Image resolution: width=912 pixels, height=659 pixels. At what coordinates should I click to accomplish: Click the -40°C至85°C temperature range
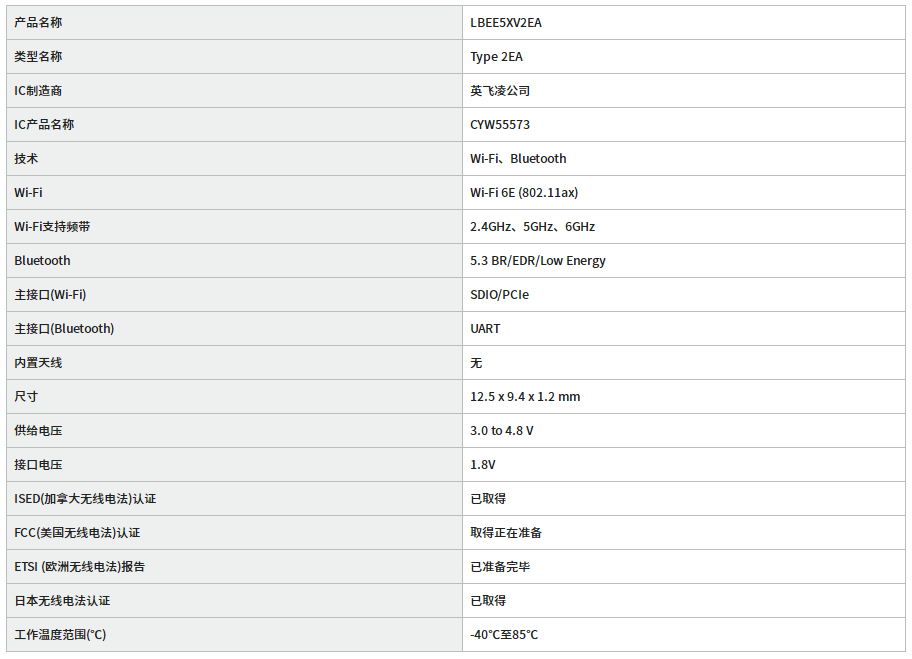click(x=504, y=635)
